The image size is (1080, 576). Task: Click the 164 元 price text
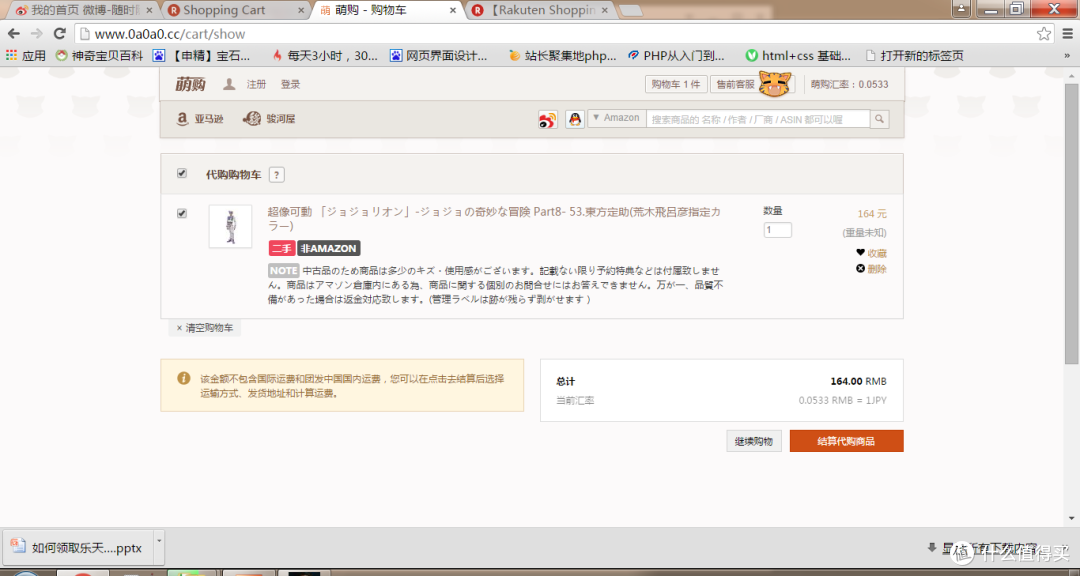[x=871, y=214]
